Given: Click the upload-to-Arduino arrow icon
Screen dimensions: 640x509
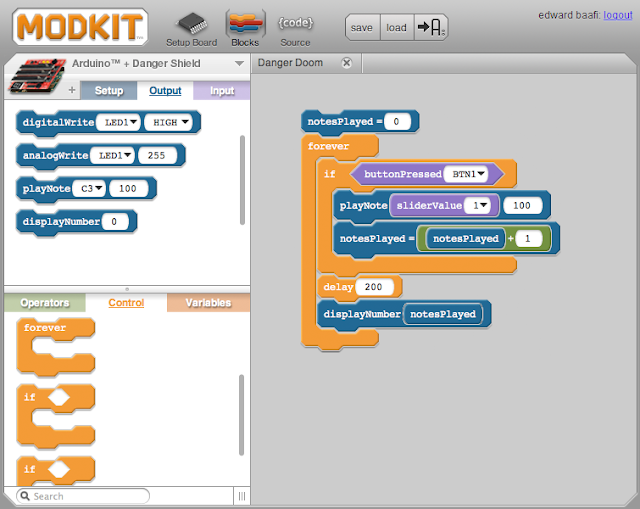Looking at the screenshot, I should (x=431, y=27).
